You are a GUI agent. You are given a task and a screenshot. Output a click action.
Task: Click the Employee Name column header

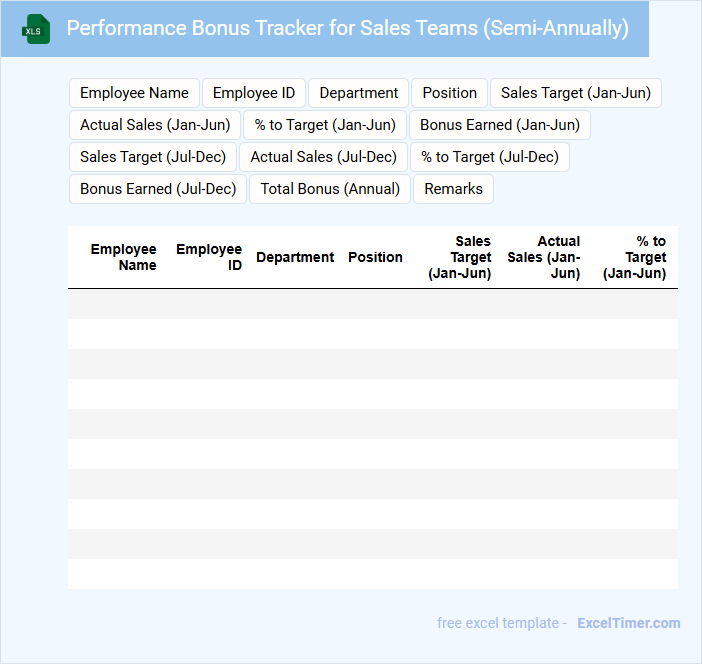pos(124,257)
